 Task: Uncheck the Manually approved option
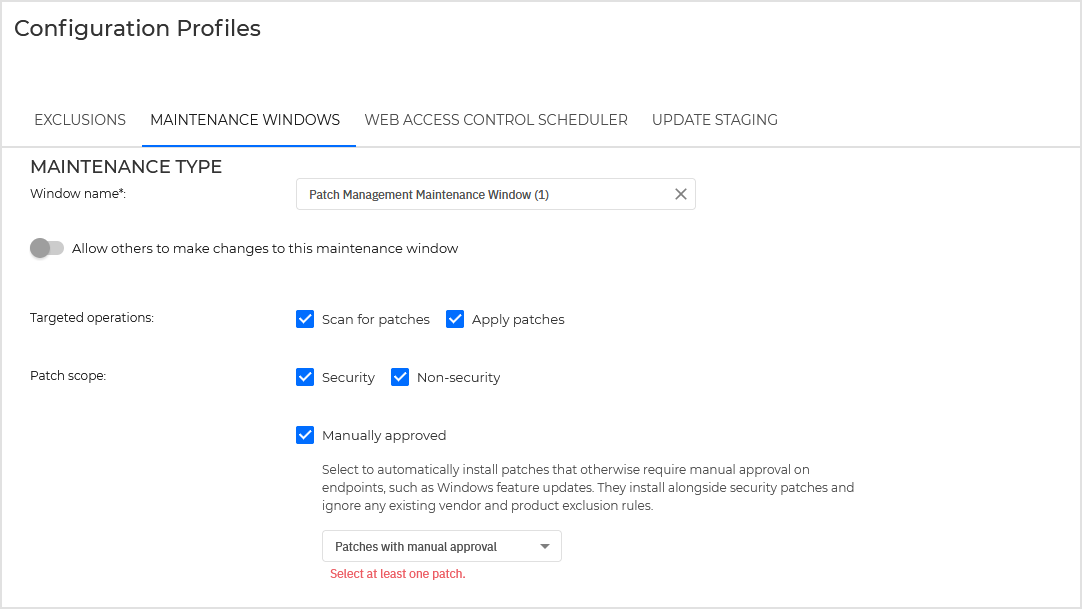[x=305, y=435]
